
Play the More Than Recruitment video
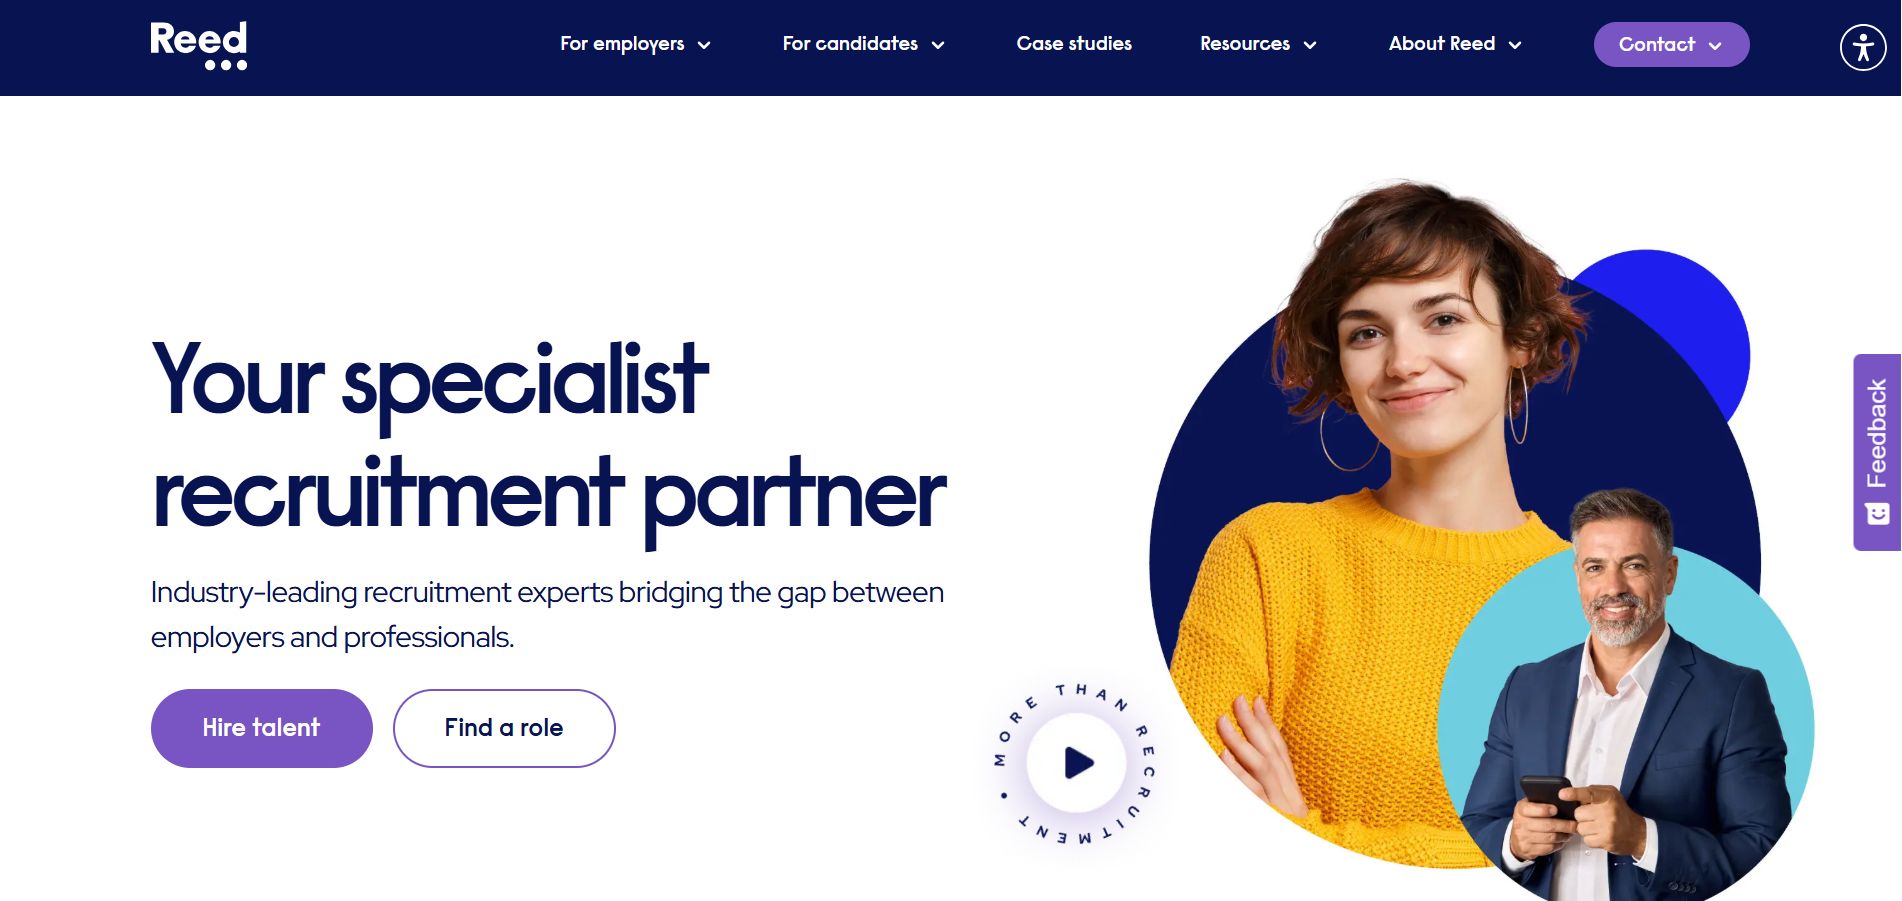(1077, 763)
